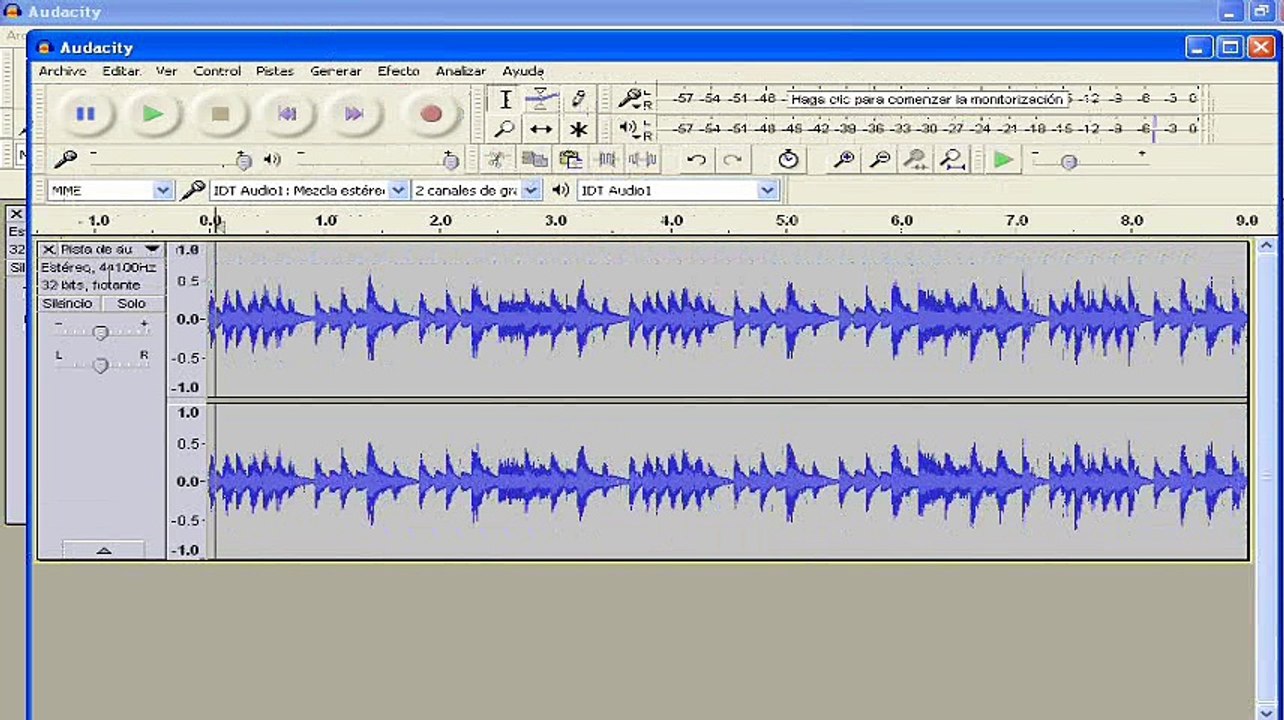Viewport: 1284px width, 720px height.
Task: Click the Trim audio icon
Action: 606,159
